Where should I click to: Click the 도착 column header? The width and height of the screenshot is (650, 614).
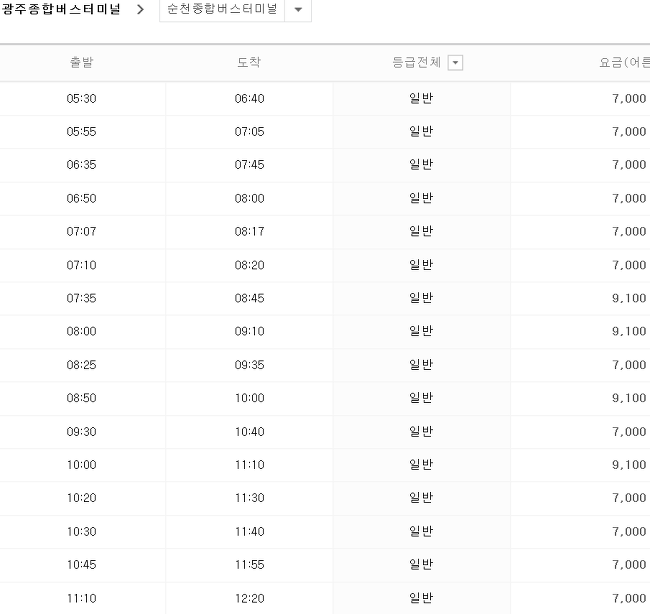click(249, 62)
